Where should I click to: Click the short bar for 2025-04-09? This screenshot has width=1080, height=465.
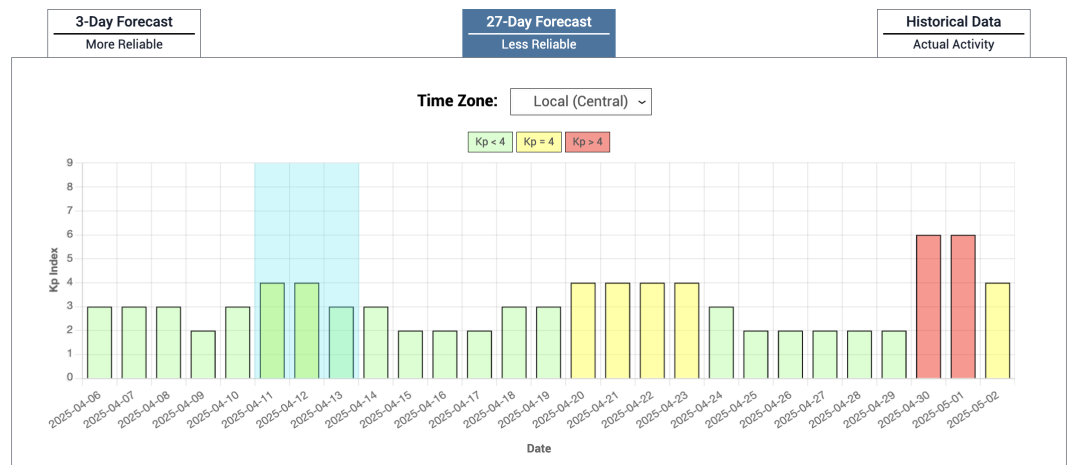click(x=203, y=354)
